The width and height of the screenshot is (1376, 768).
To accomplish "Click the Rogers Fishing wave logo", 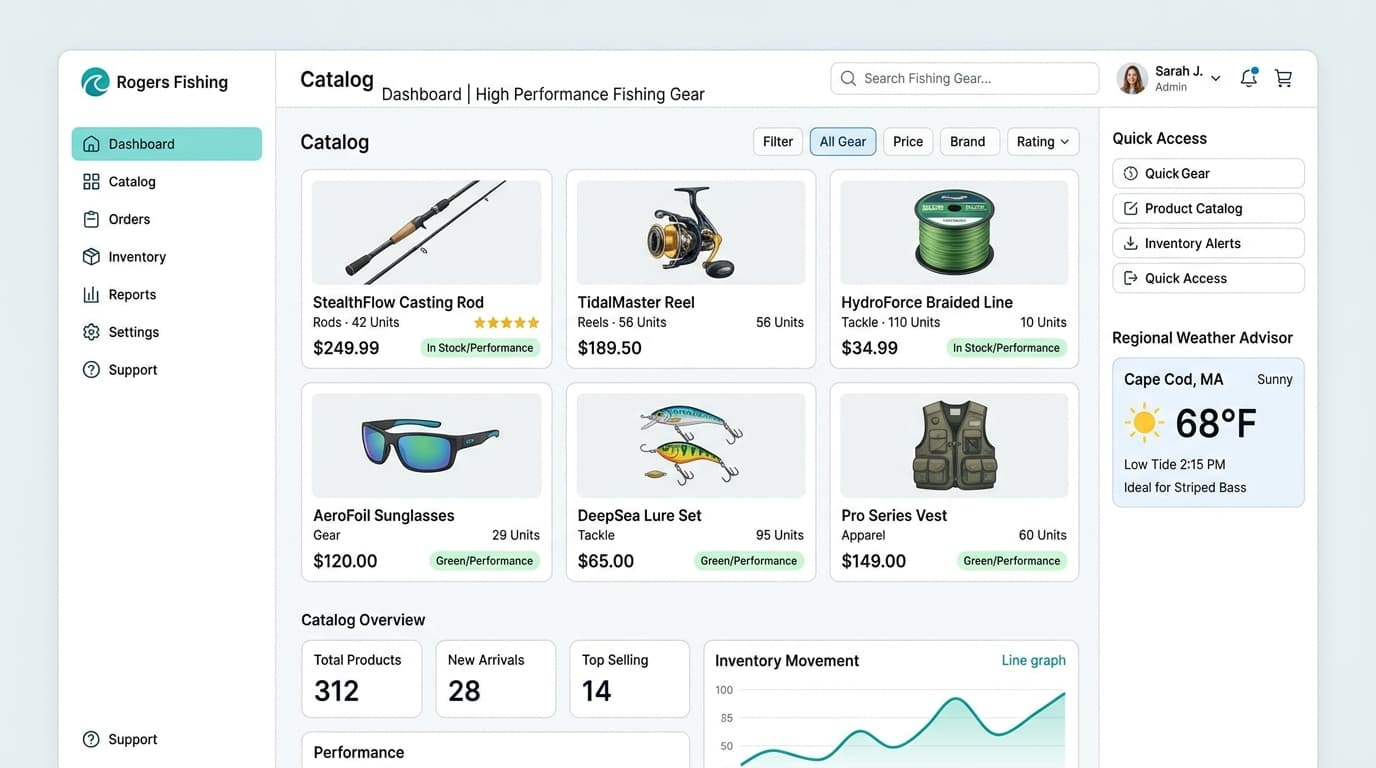I will 95,82.
